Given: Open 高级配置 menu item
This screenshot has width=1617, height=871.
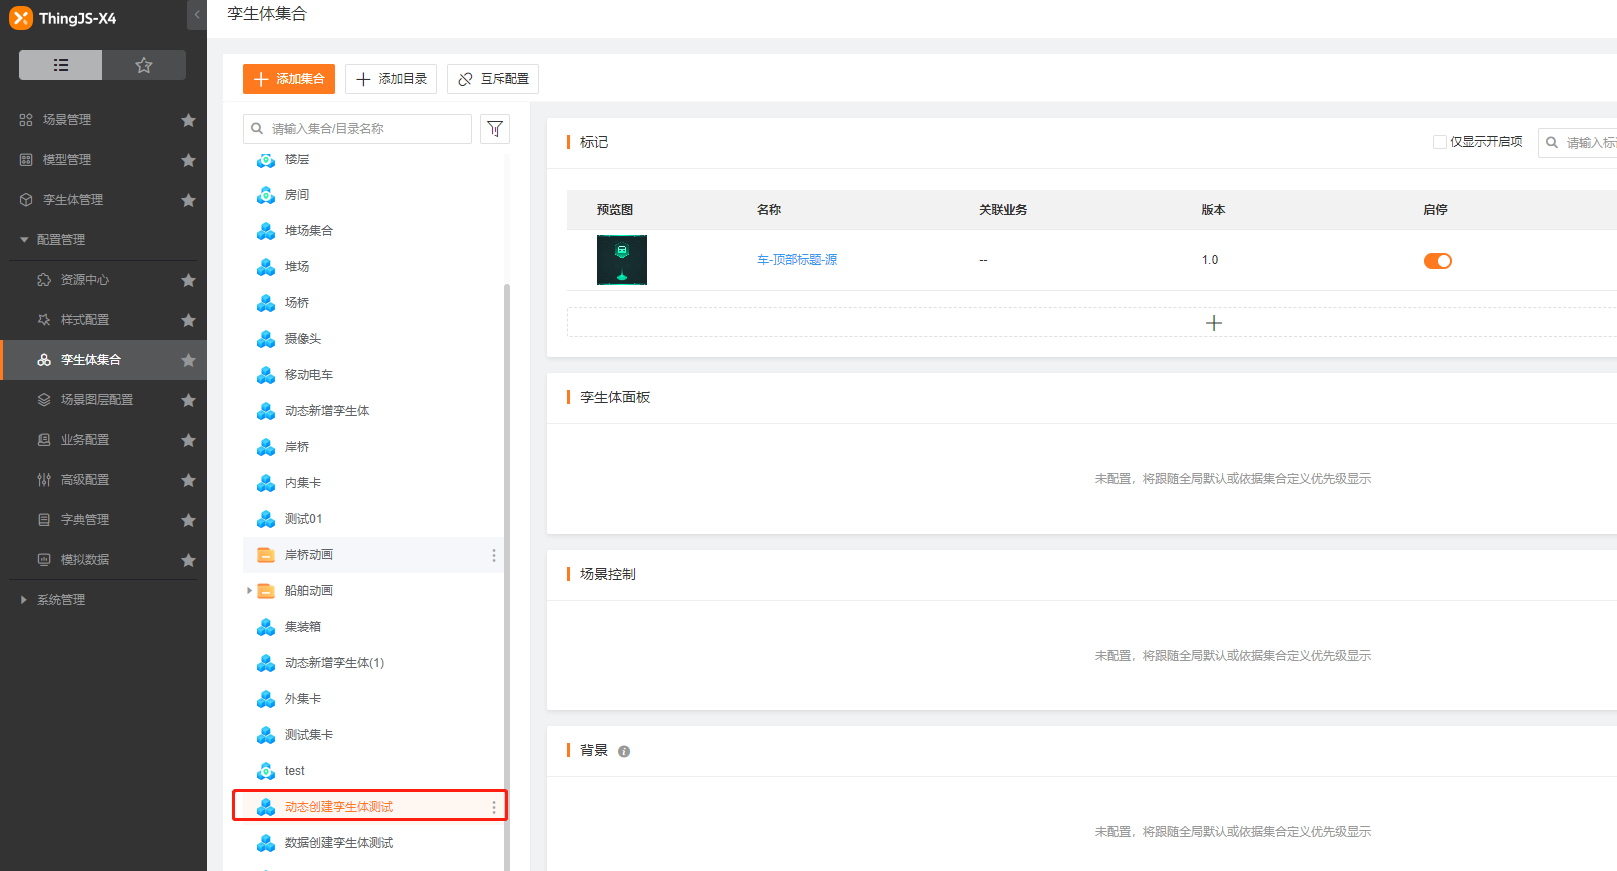Looking at the screenshot, I should 85,480.
